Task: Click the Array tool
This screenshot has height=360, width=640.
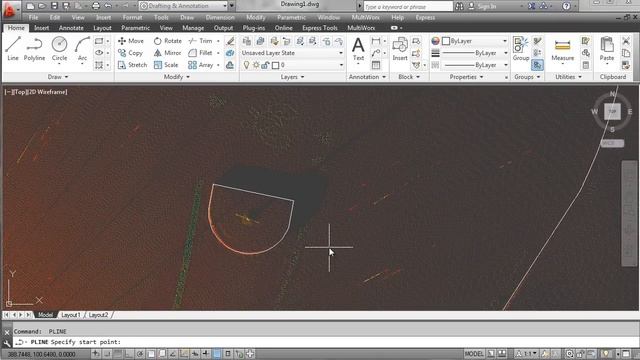Action: [201, 65]
